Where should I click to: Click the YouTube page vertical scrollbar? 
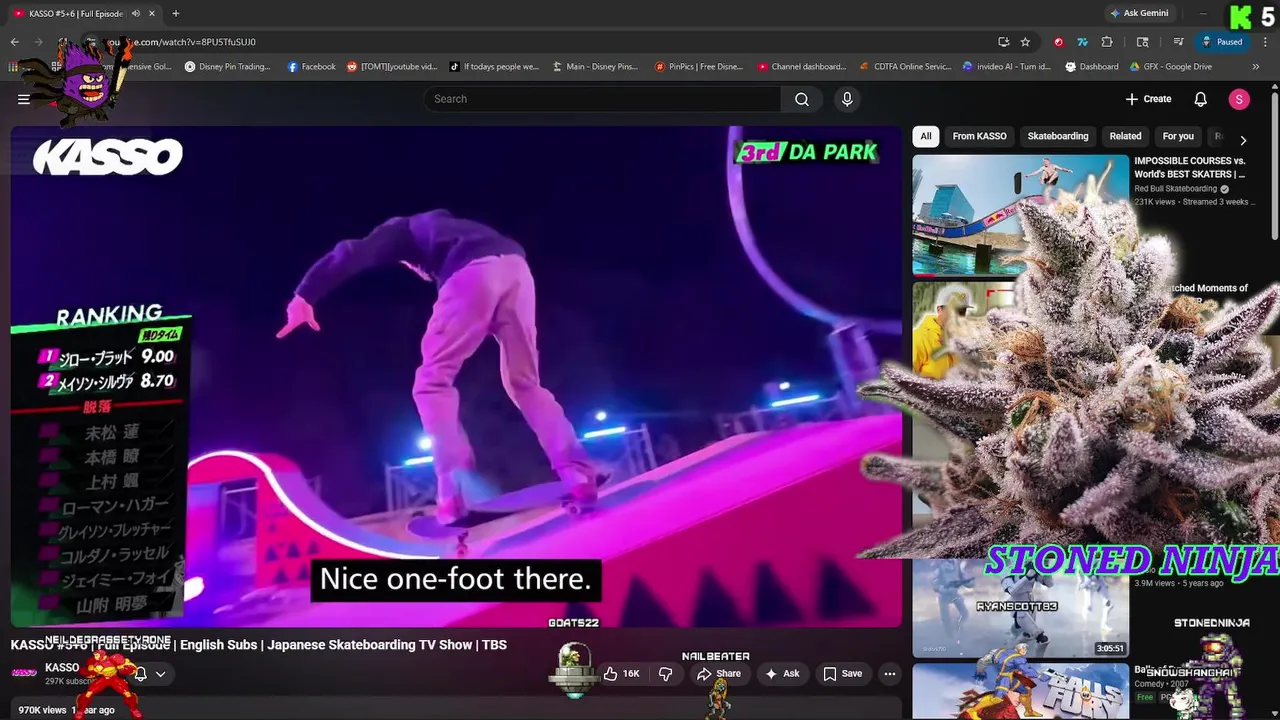coord(1275,165)
